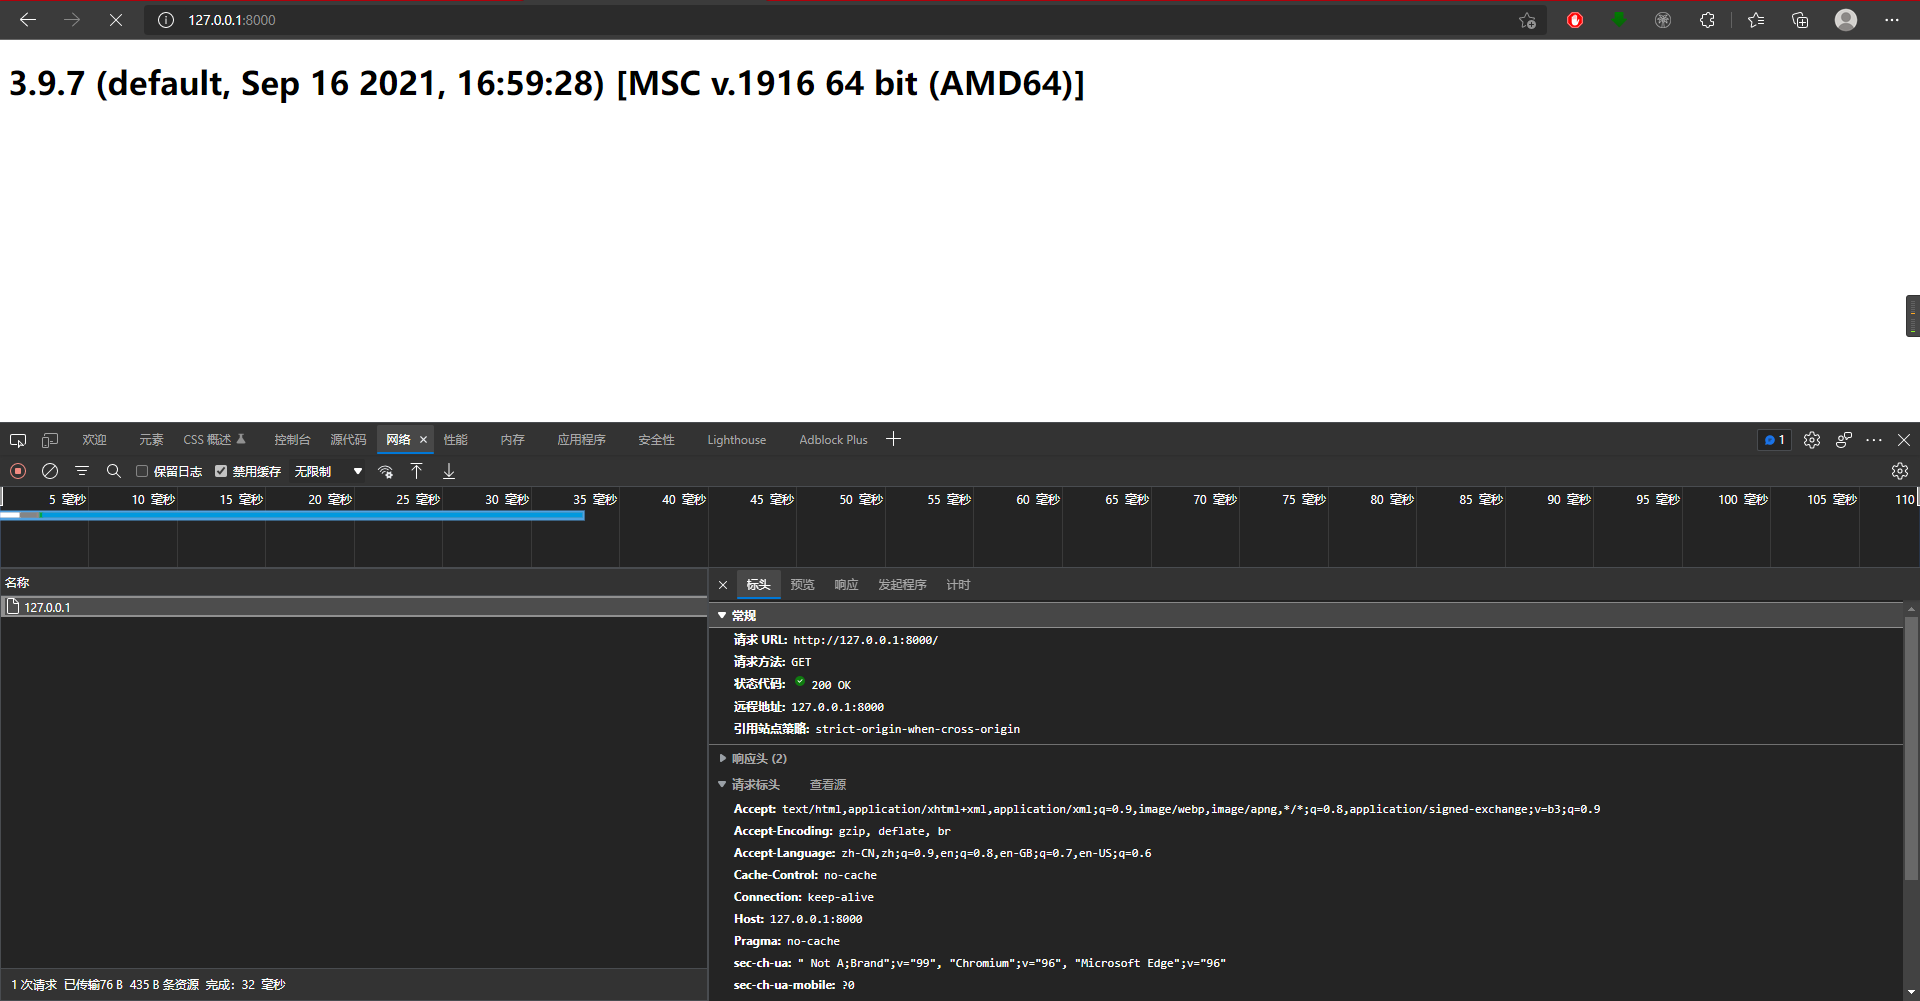Toggle the network filter icon
1920x1001 pixels.
tap(82, 471)
